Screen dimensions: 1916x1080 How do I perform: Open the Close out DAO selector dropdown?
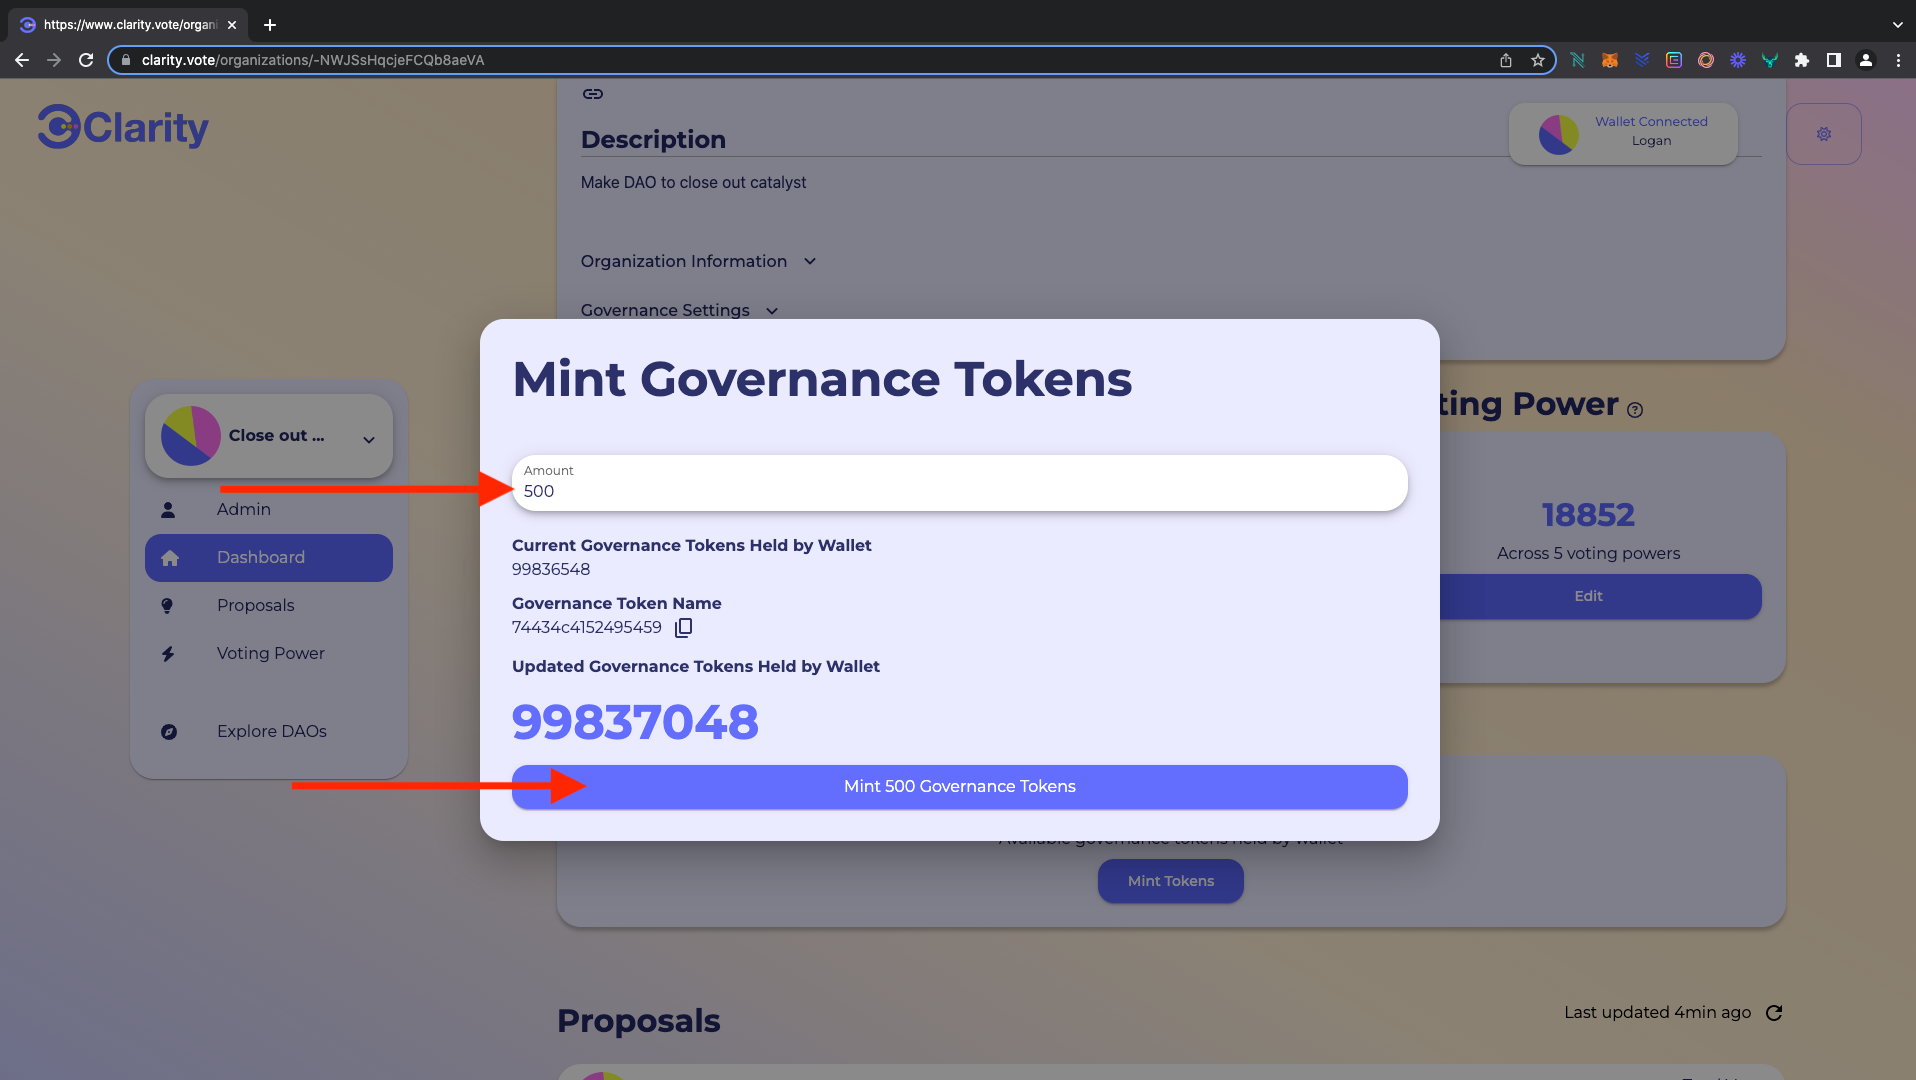click(x=269, y=436)
